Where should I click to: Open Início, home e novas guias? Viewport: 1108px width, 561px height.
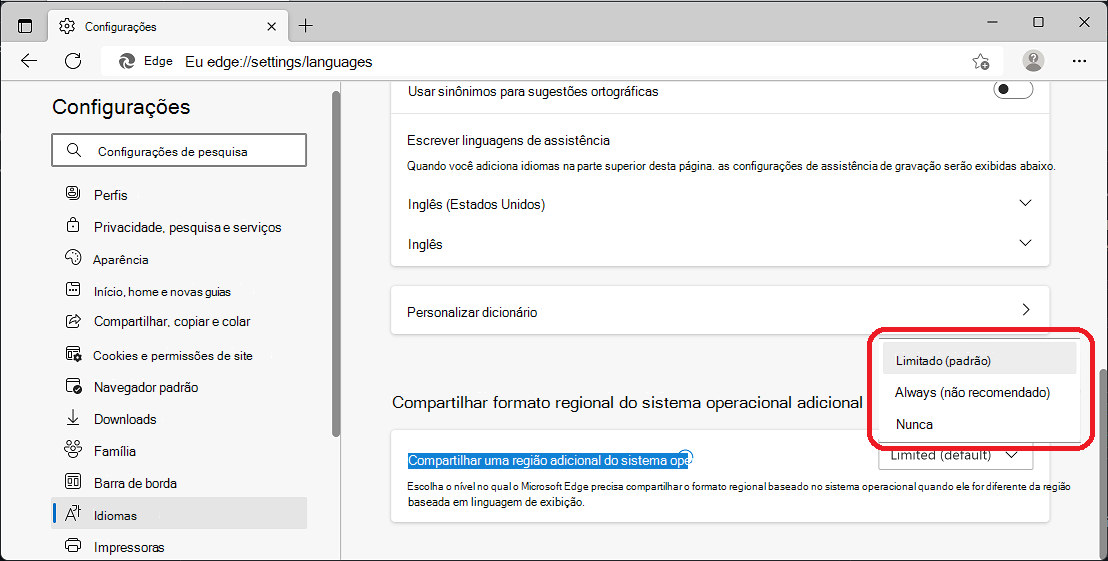pyautogui.click(x=179, y=291)
